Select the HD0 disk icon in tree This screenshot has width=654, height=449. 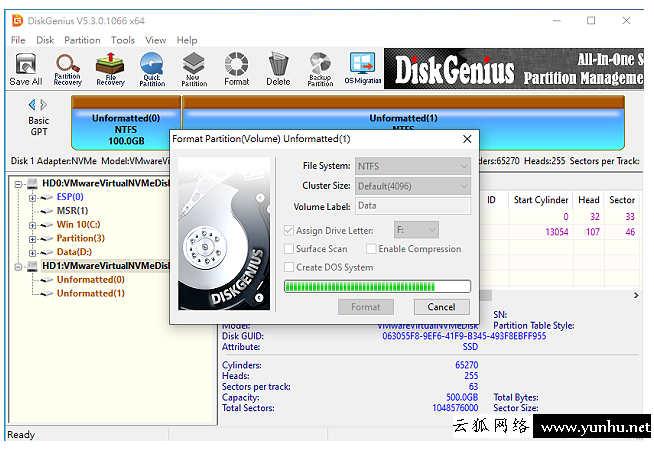pyautogui.click(x=32, y=184)
